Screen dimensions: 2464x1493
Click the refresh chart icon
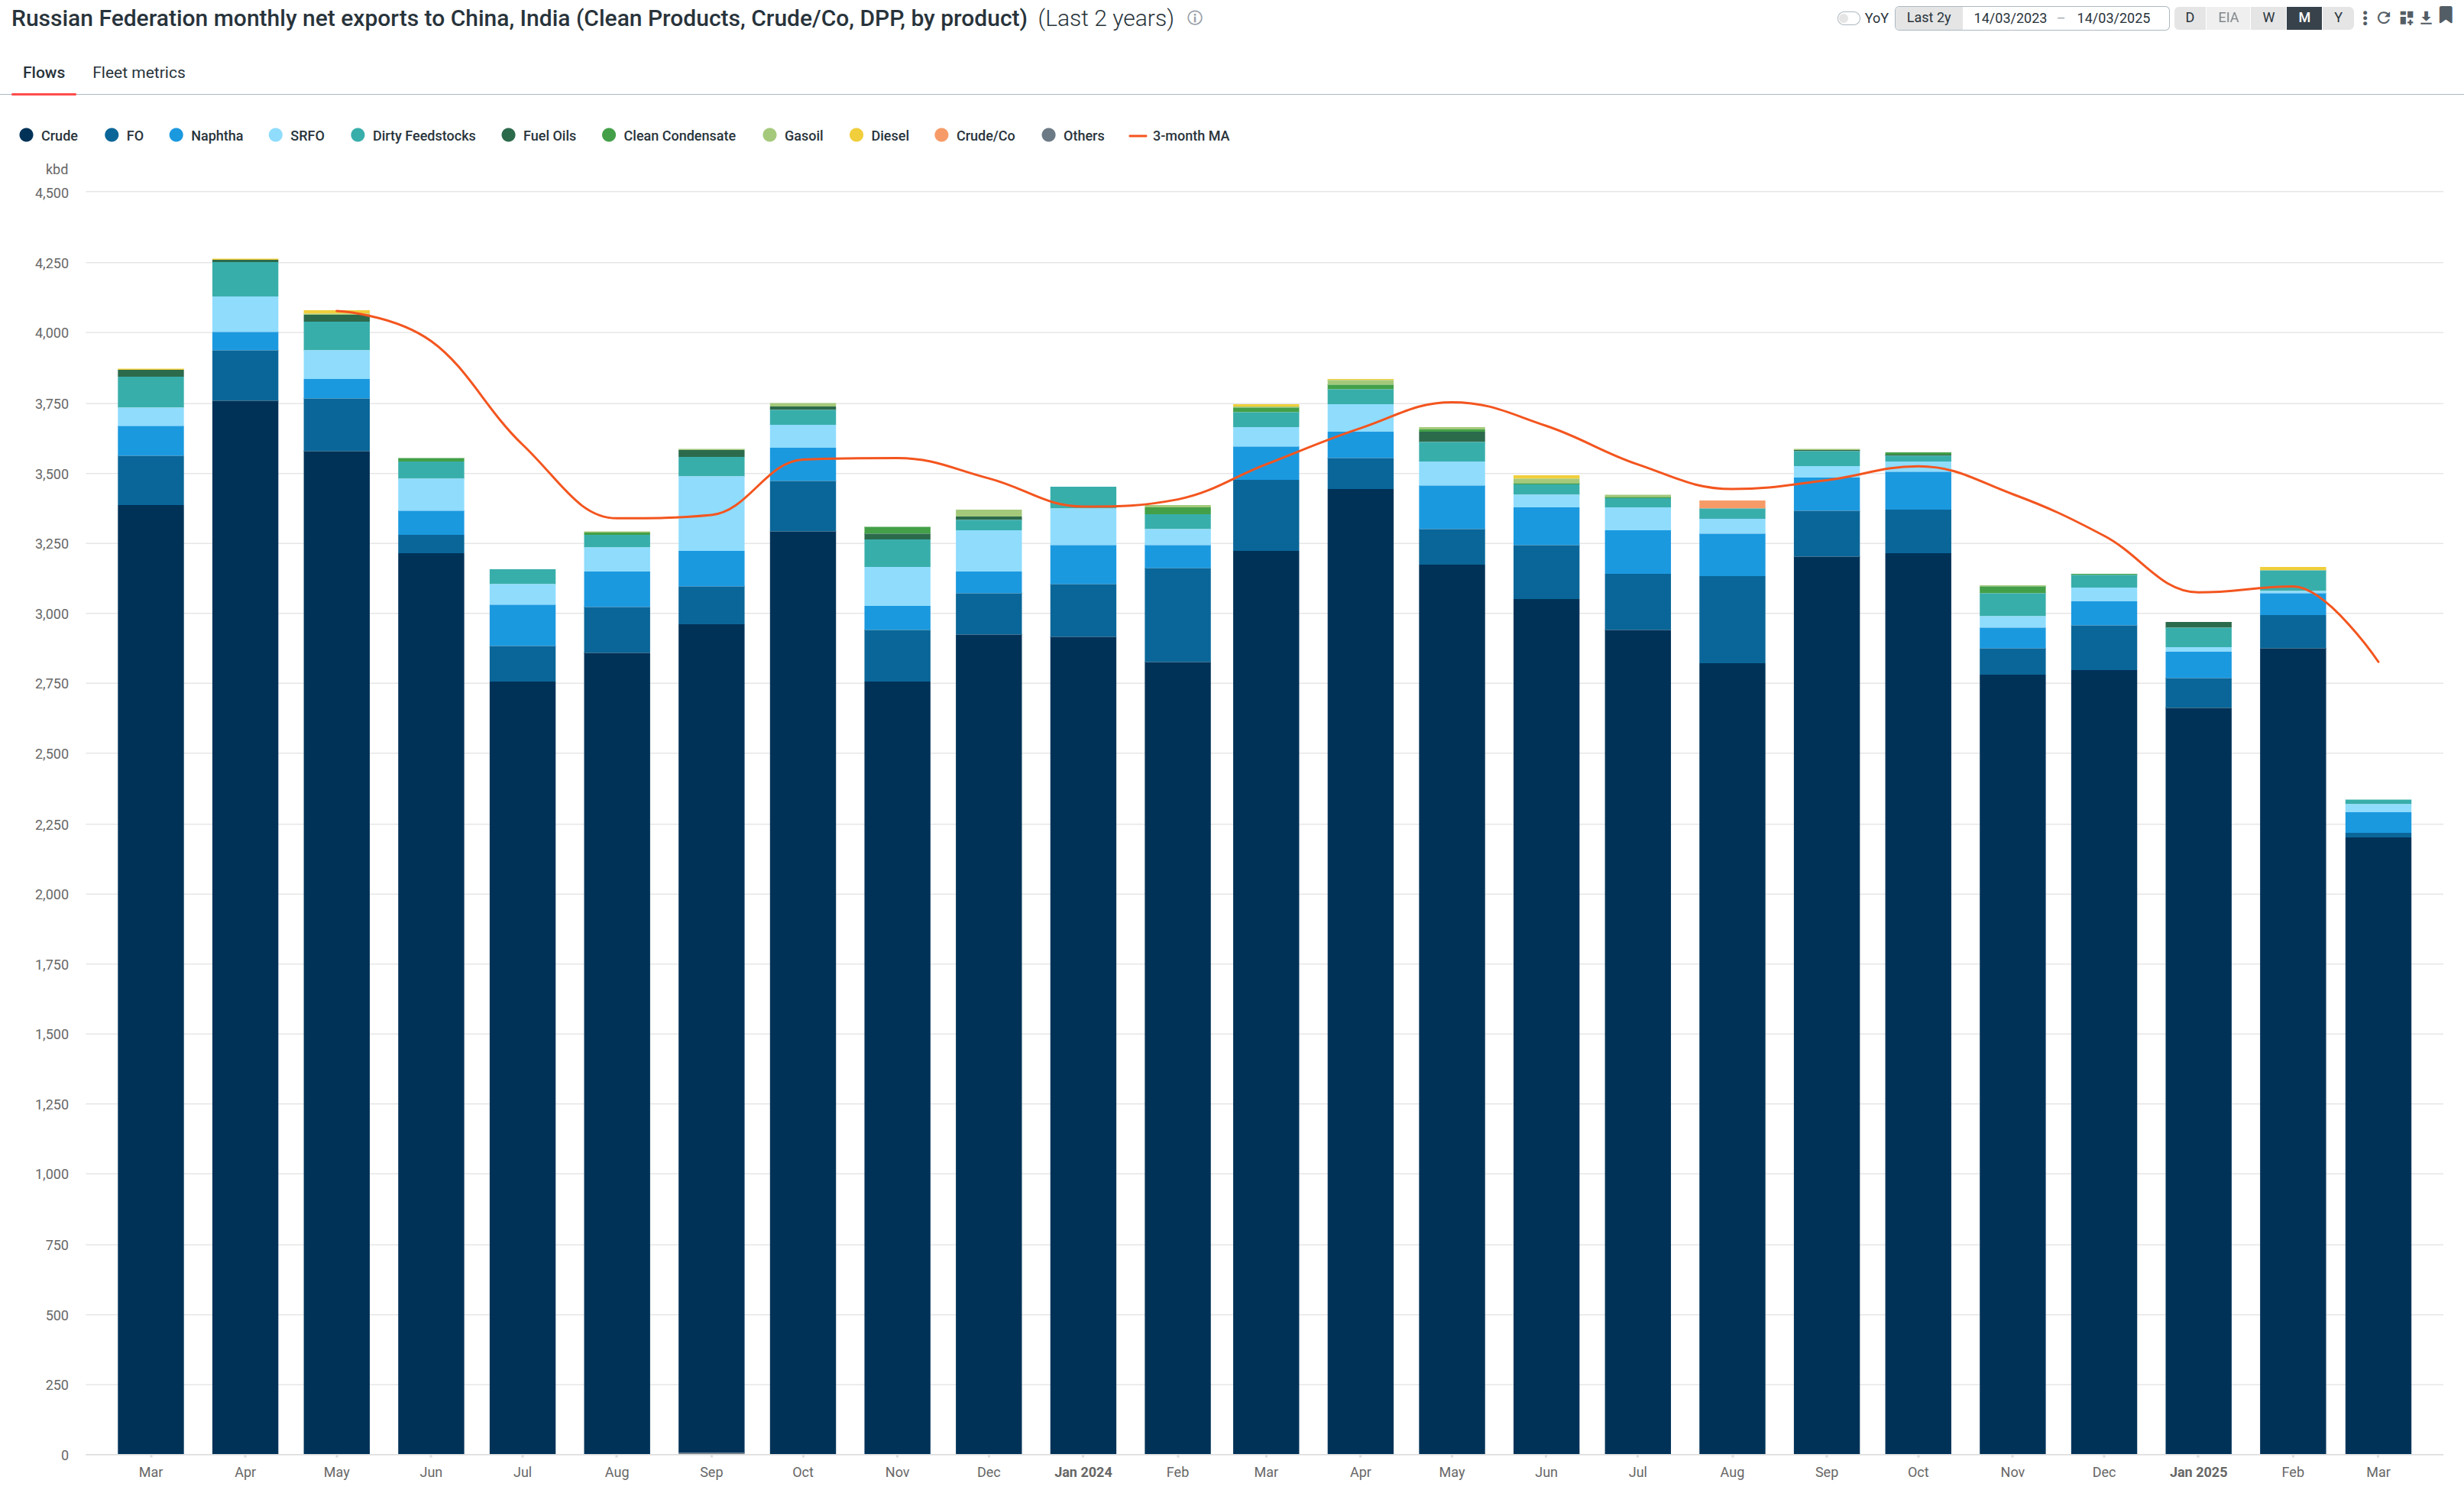[2384, 18]
